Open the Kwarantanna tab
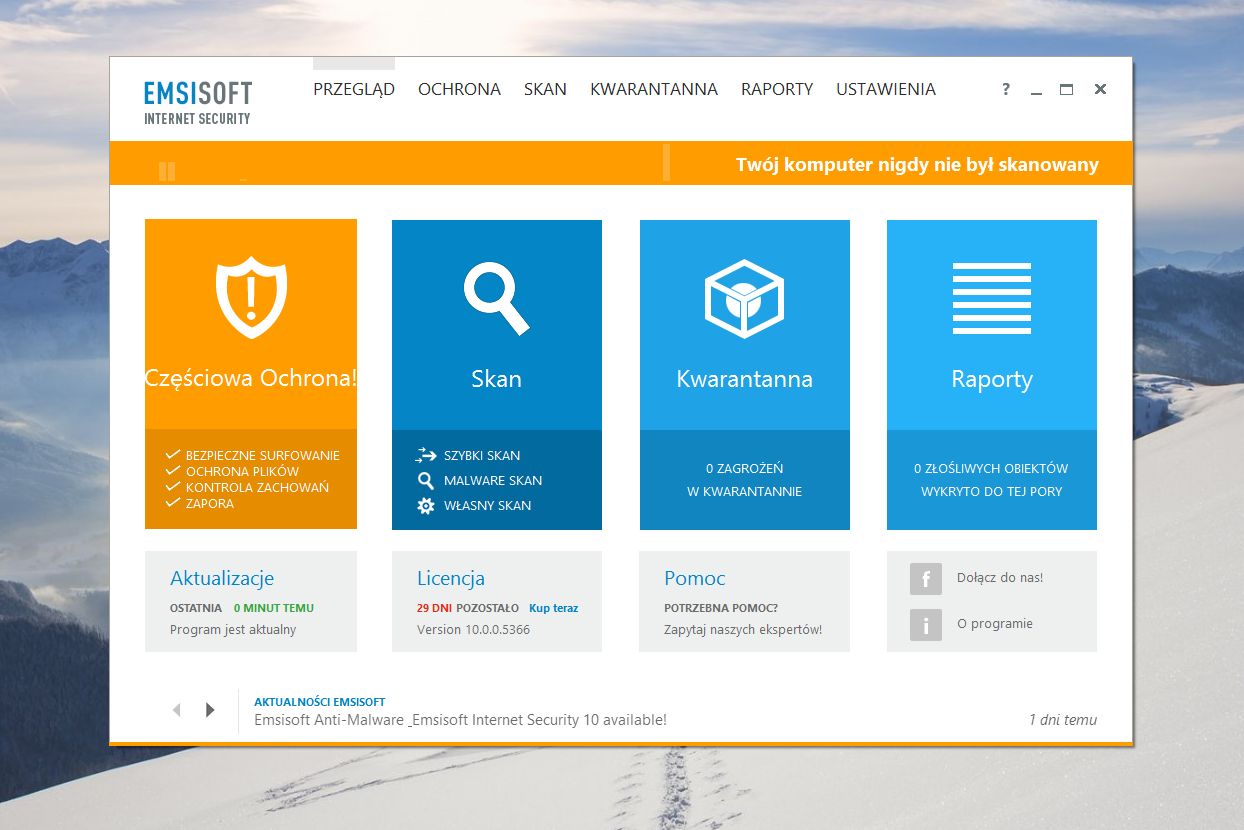The width and height of the screenshot is (1244, 830). point(654,89)
